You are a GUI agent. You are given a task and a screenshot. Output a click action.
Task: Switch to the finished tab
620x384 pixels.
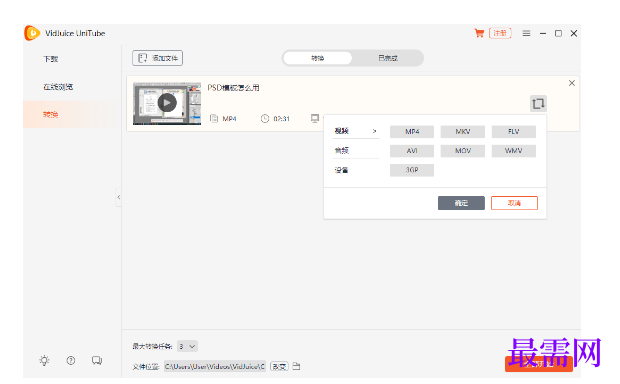pyautogui.click(x=388, y=58)
